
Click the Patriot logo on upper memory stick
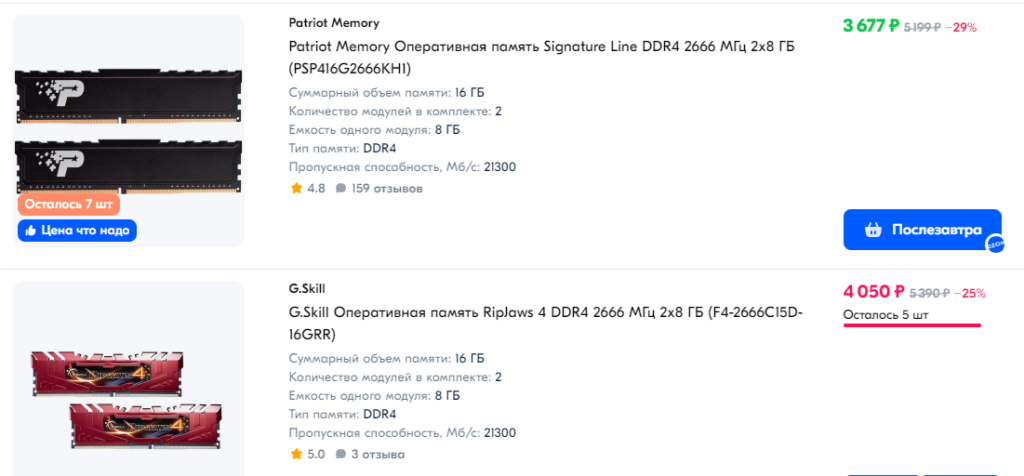(60, 93)
